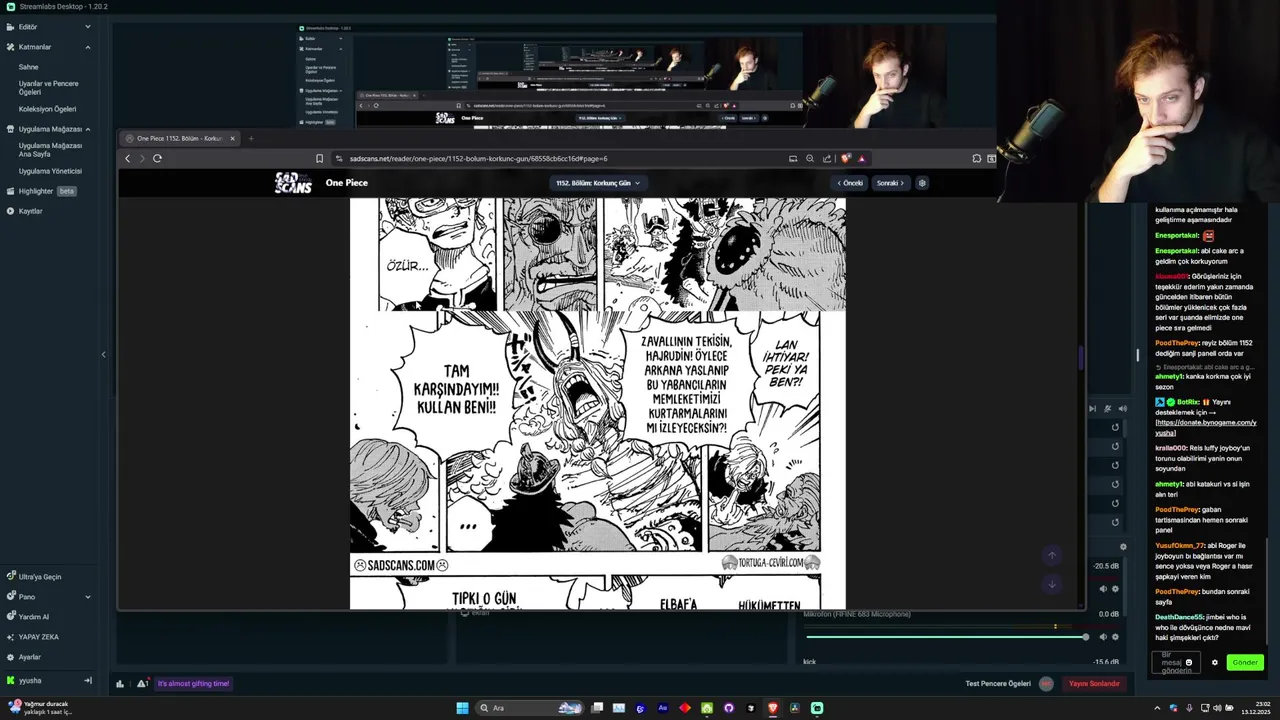This screenshot has height=720, width=1280.
Task: Collapse the studio side panel arrow
Action: (103, 354)
